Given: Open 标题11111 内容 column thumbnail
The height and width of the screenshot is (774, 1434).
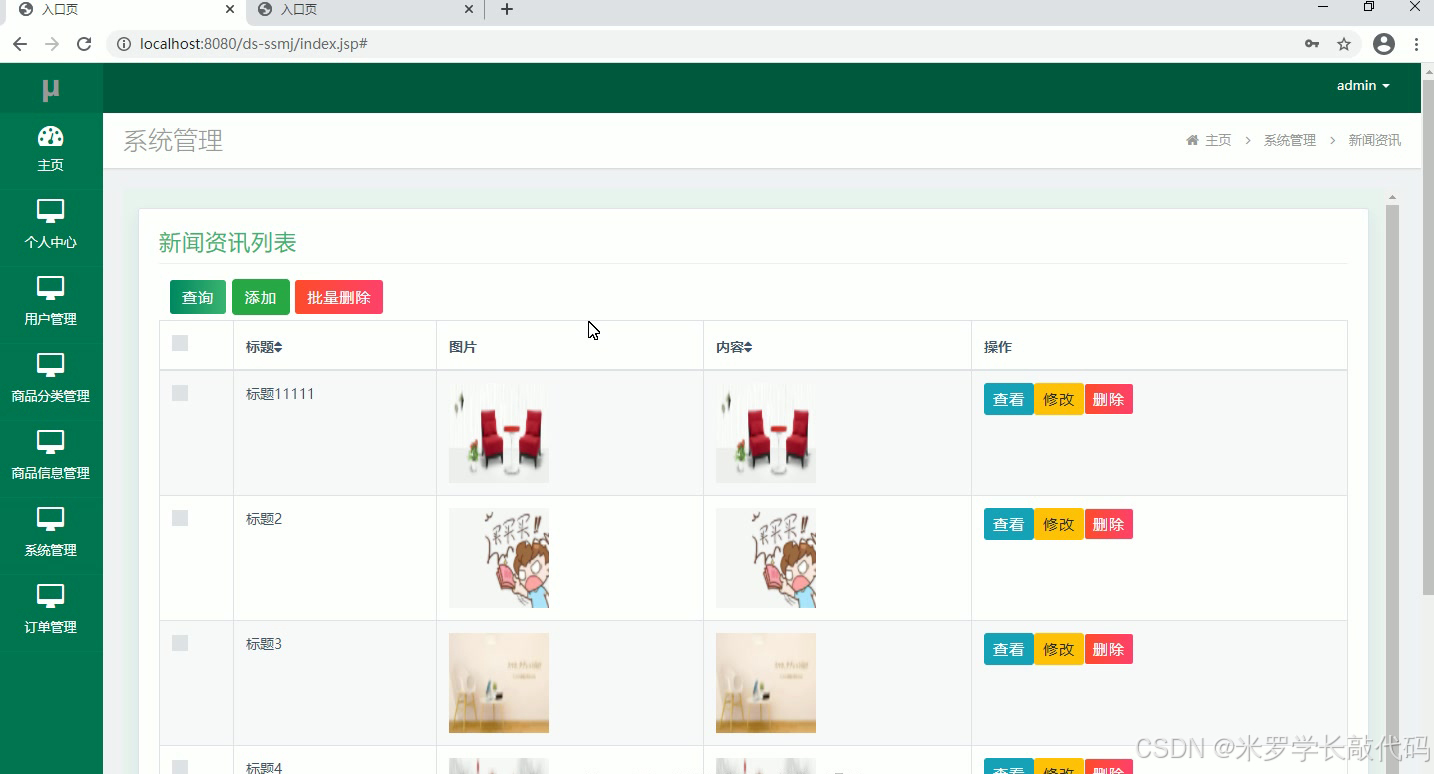Looking at the screenshot, I should pos(766,433).
